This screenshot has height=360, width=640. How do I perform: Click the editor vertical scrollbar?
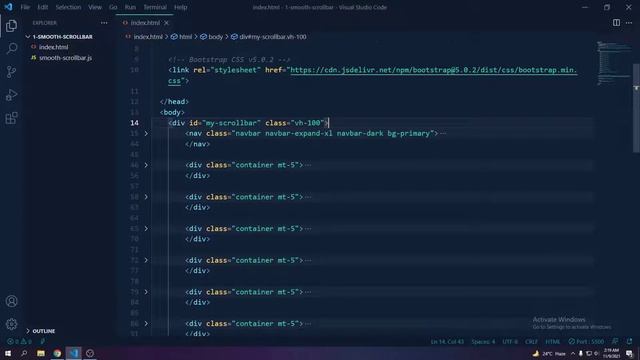pyautogui.click(x=636, y=108)
